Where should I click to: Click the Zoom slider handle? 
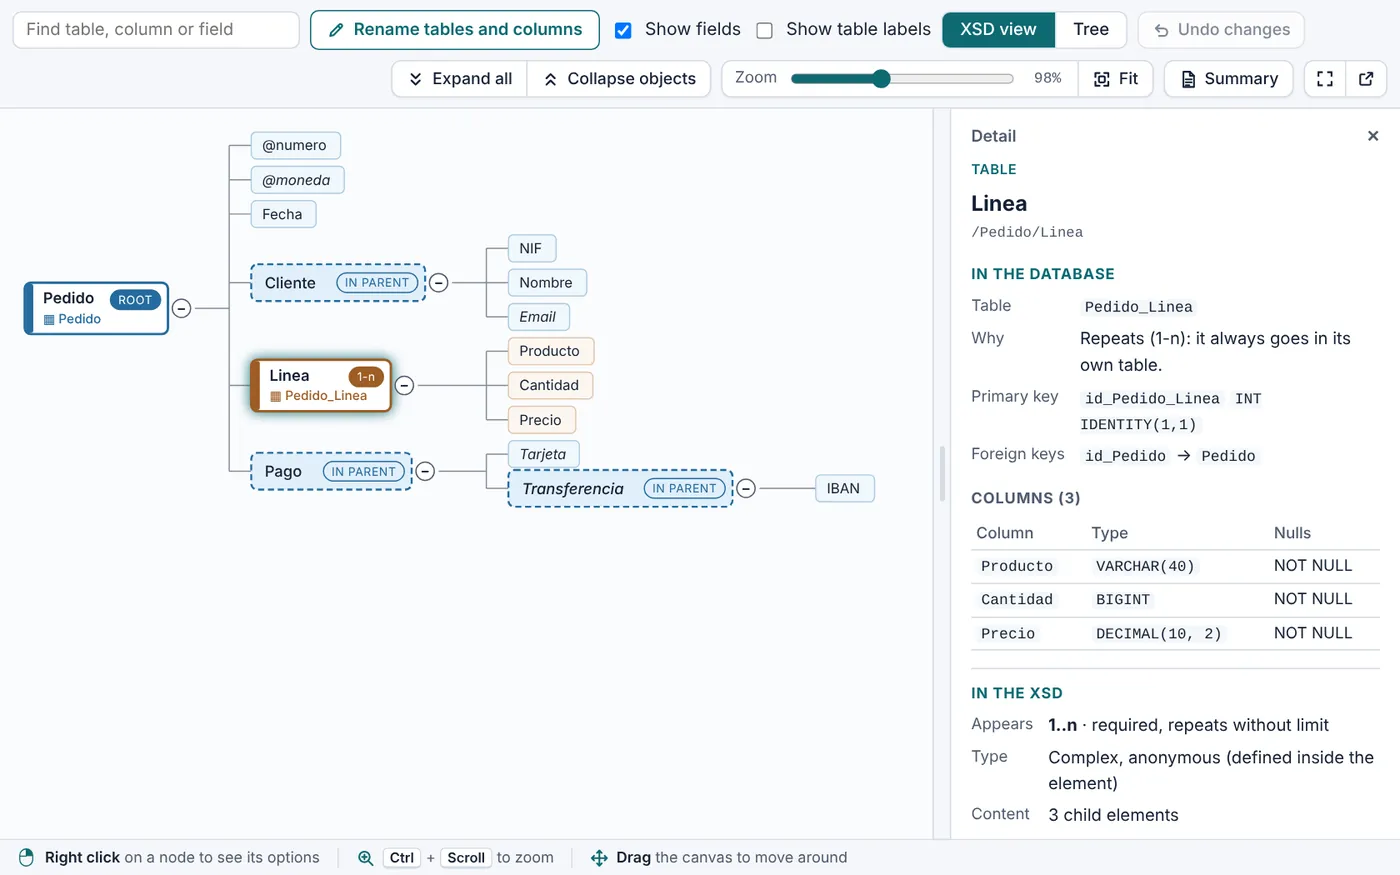881,79
